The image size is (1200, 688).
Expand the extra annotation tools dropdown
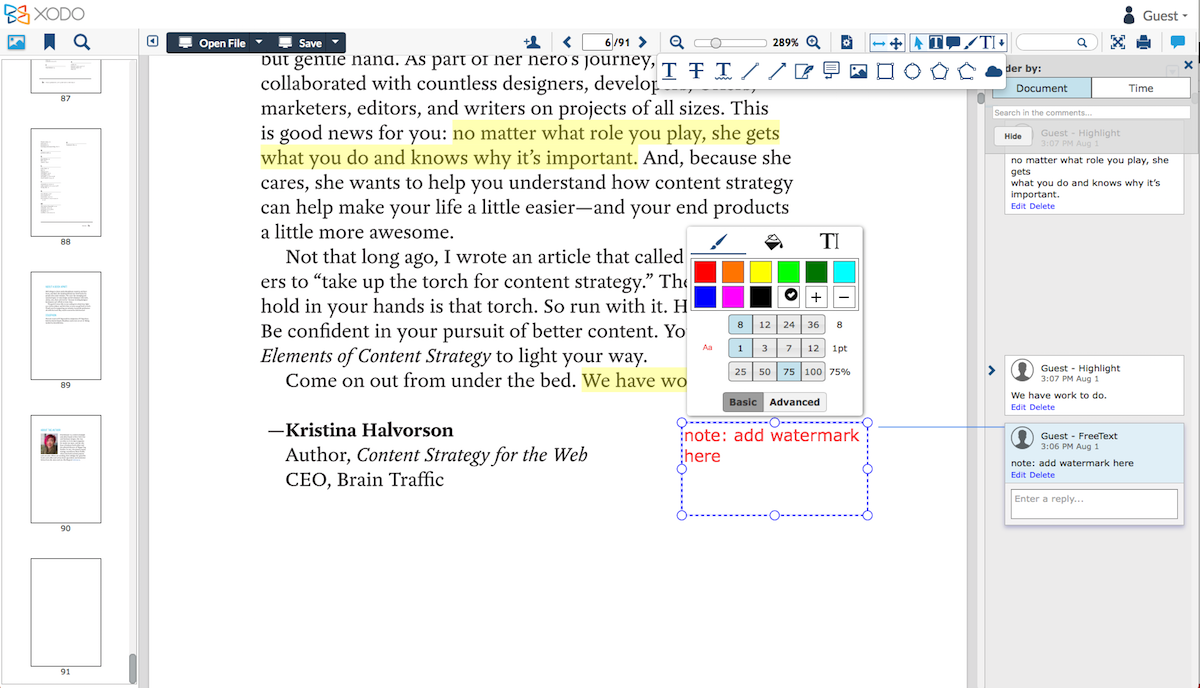coord(1000,42)
